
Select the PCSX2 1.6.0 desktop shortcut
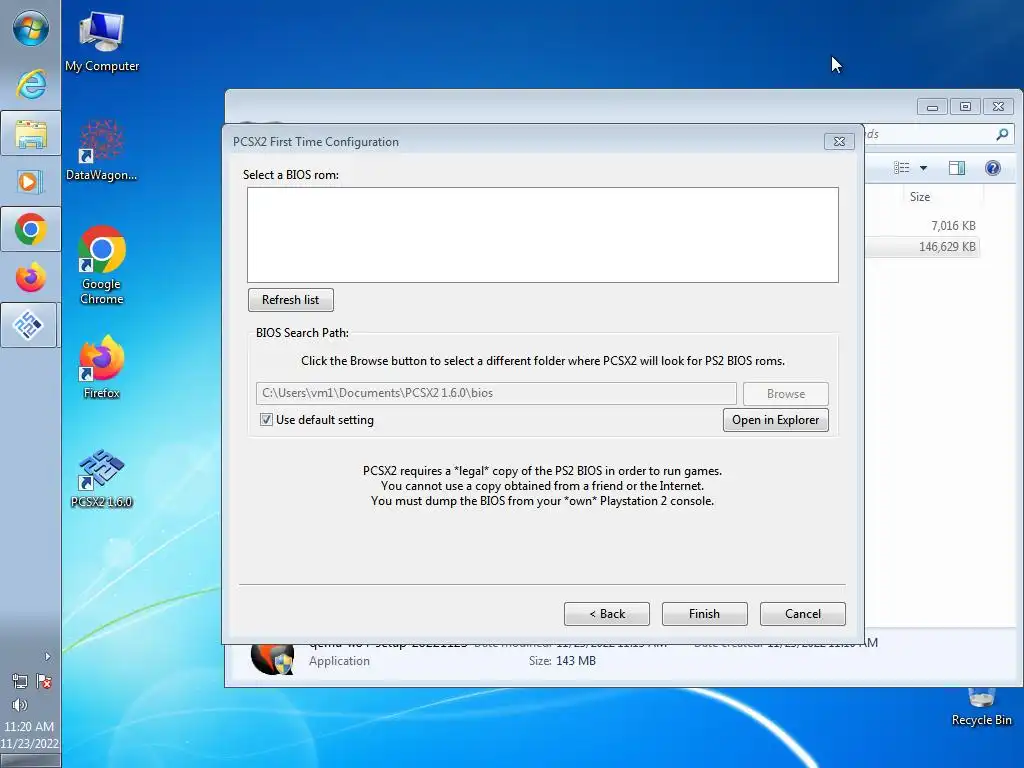(x=102, y=478)
